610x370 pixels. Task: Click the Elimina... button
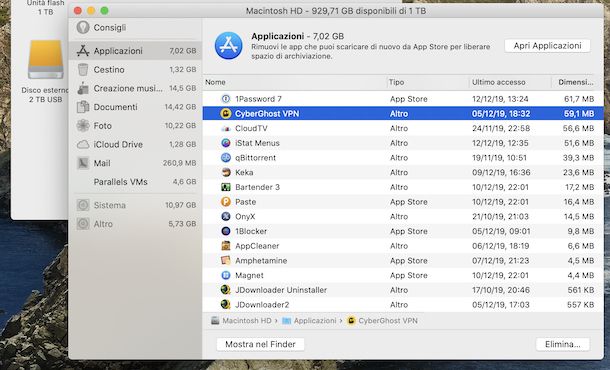tap(563, 344)
